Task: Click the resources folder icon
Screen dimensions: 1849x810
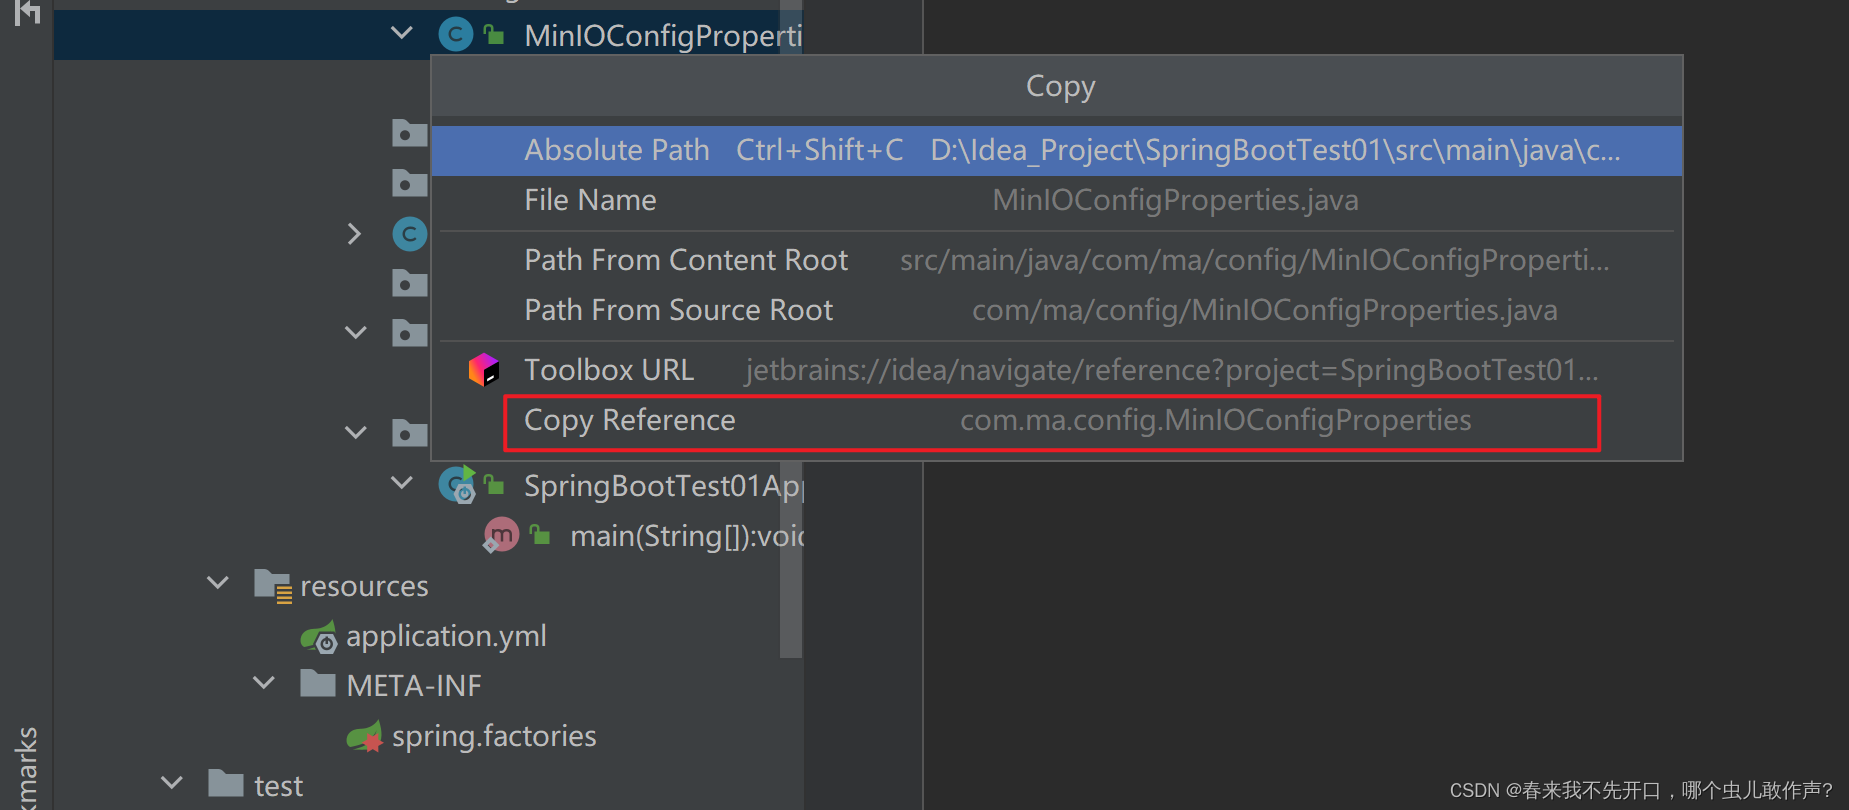Action: coord(273,585)
